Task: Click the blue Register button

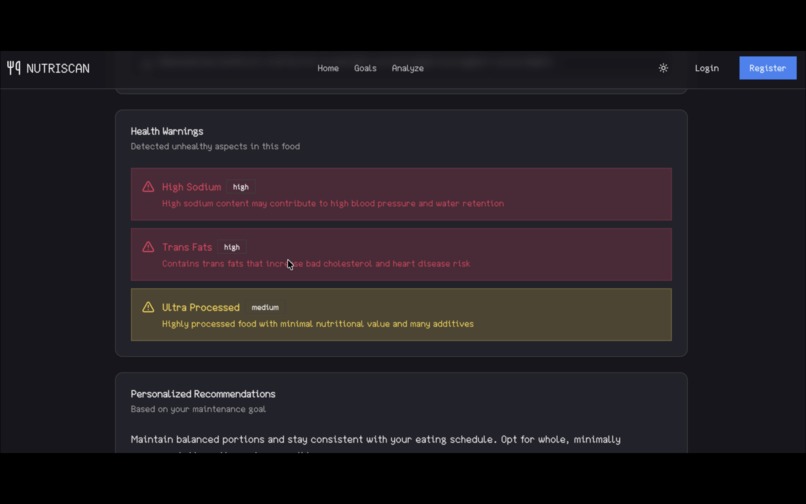Action: click(768, 68)
